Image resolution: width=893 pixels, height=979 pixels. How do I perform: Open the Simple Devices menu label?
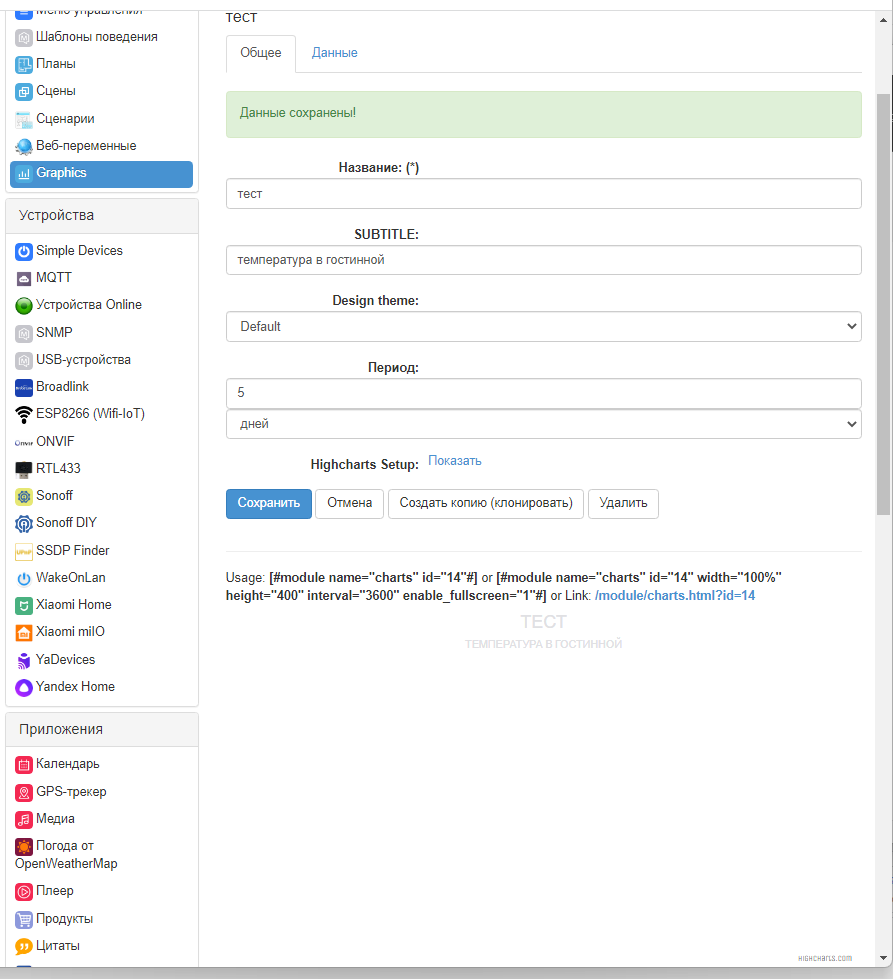click(x=79, y=250)
